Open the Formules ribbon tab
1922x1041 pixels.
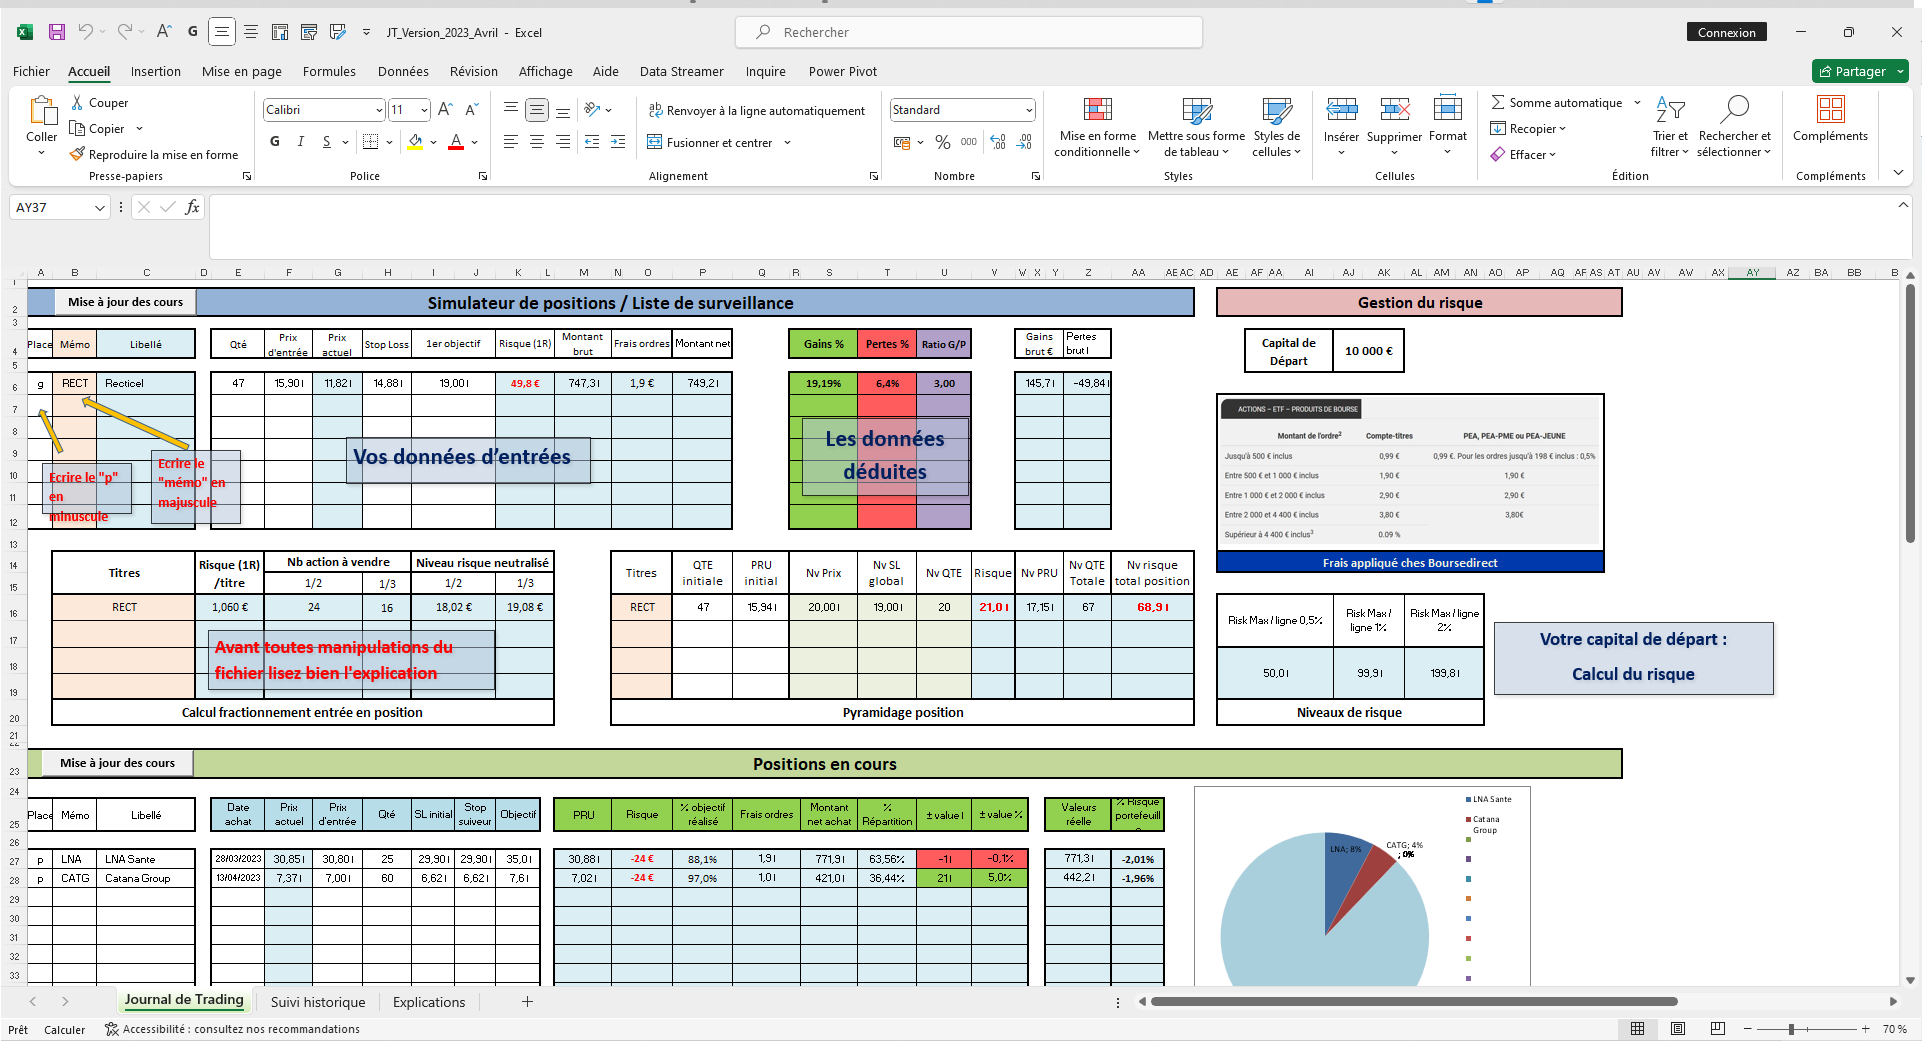(329, 71)
